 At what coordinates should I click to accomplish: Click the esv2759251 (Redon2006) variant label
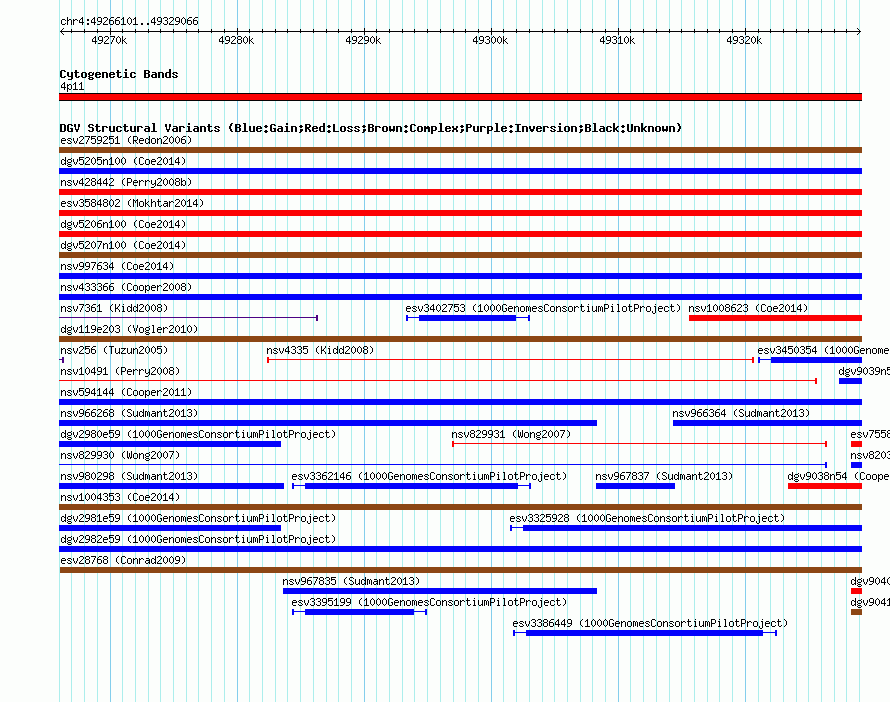tap(126, 140)
